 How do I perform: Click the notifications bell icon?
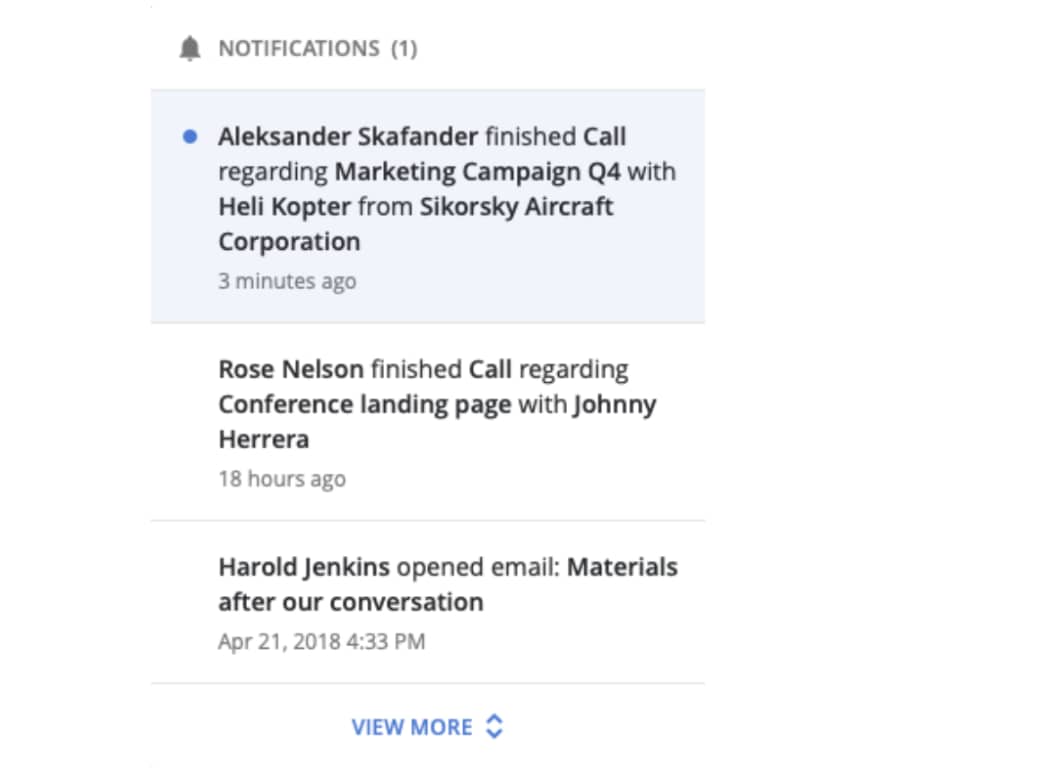pos(189,47)
